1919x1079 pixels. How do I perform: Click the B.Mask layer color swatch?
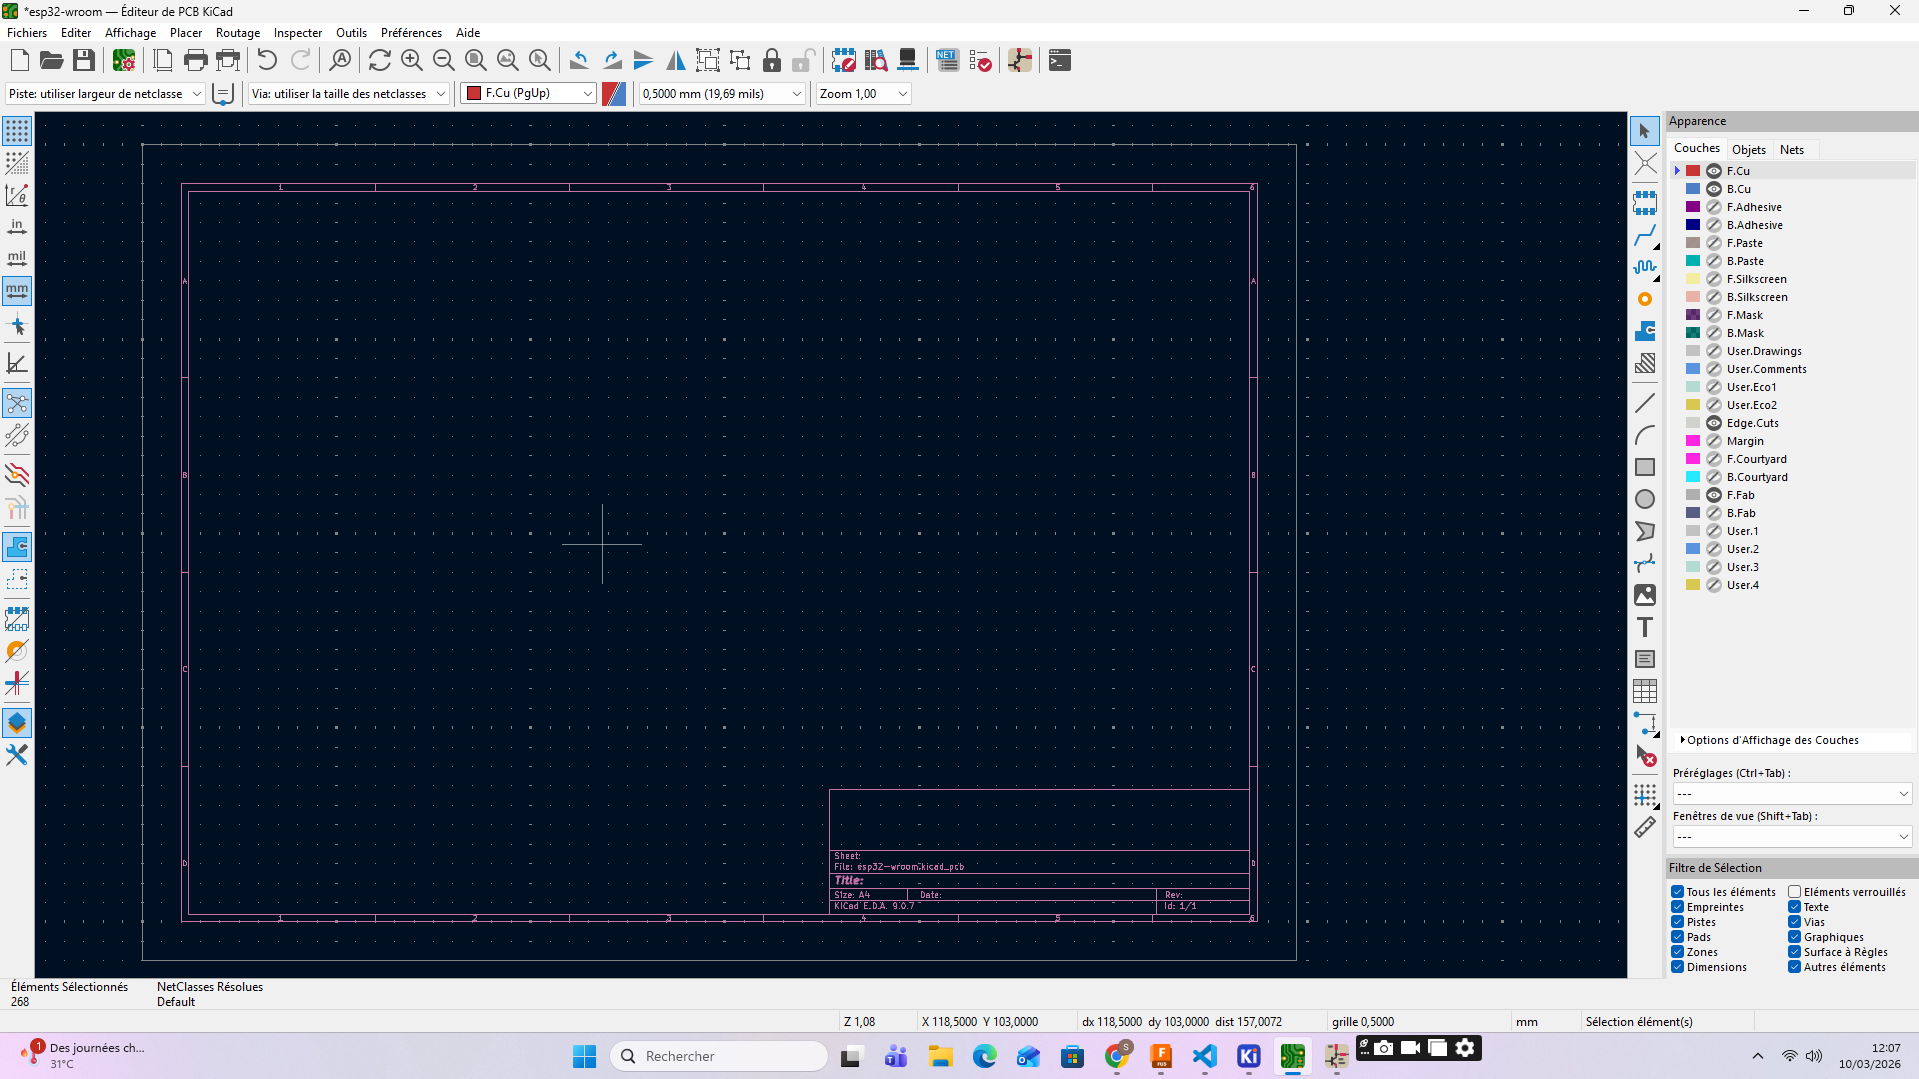pyautogui.click(x=1693, y=333)
